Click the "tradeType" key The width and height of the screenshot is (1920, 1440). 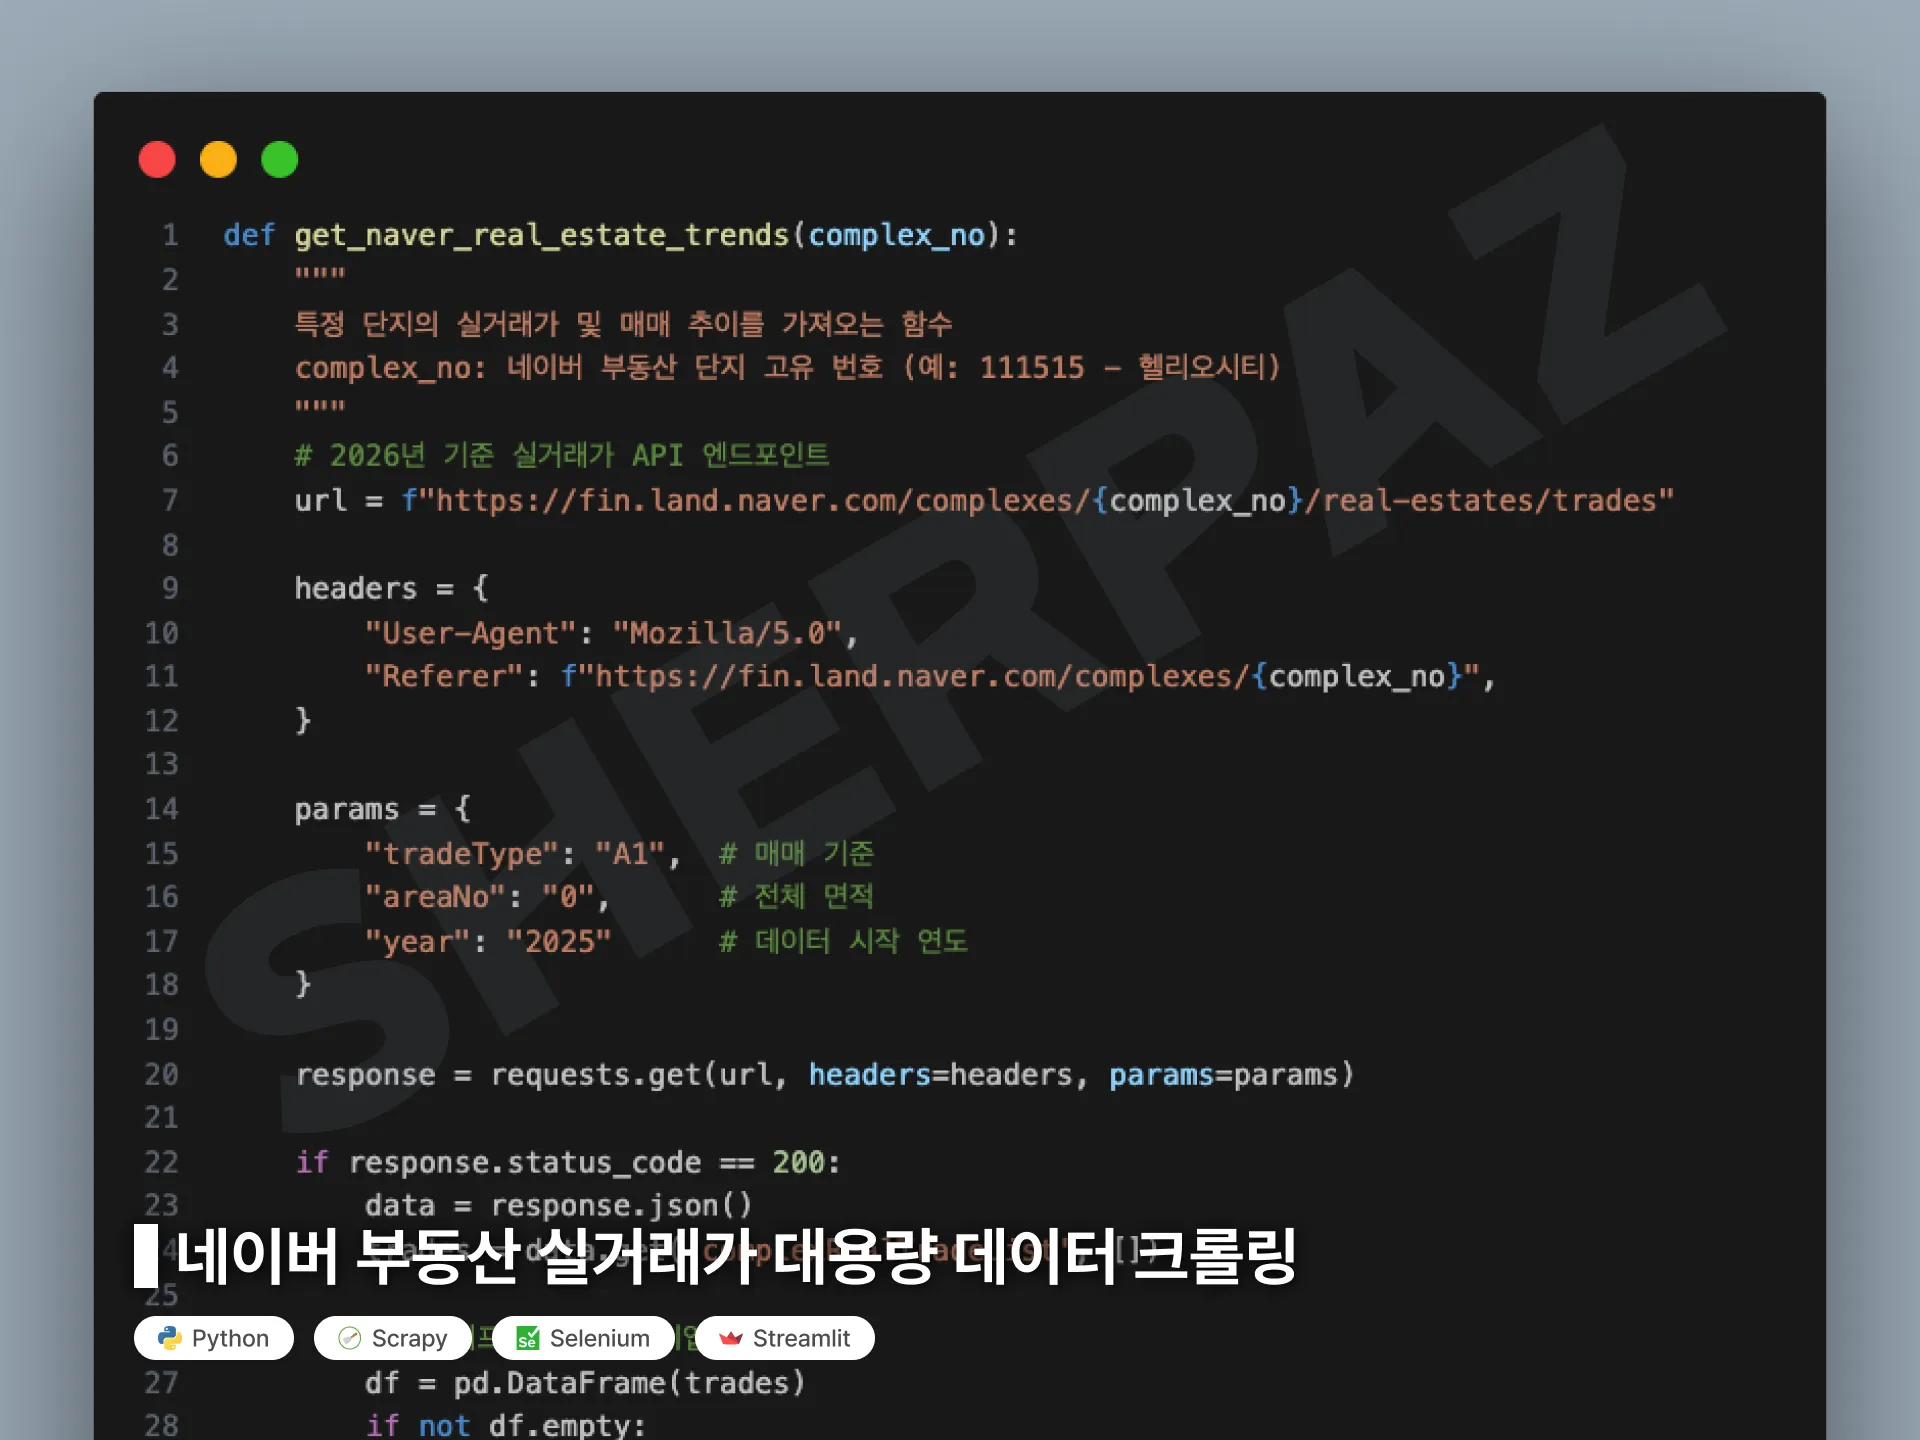(461, 854)
